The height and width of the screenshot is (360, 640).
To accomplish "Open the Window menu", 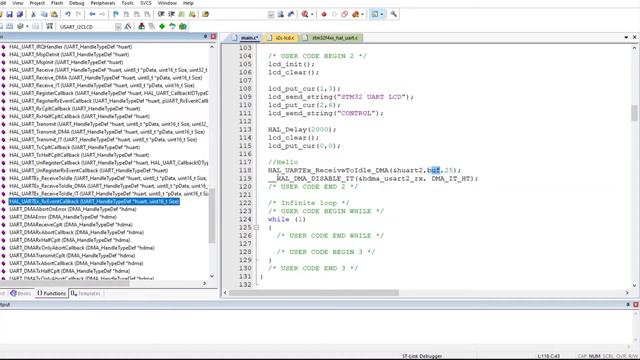I will pyautogui.click(x=167, y=3).
